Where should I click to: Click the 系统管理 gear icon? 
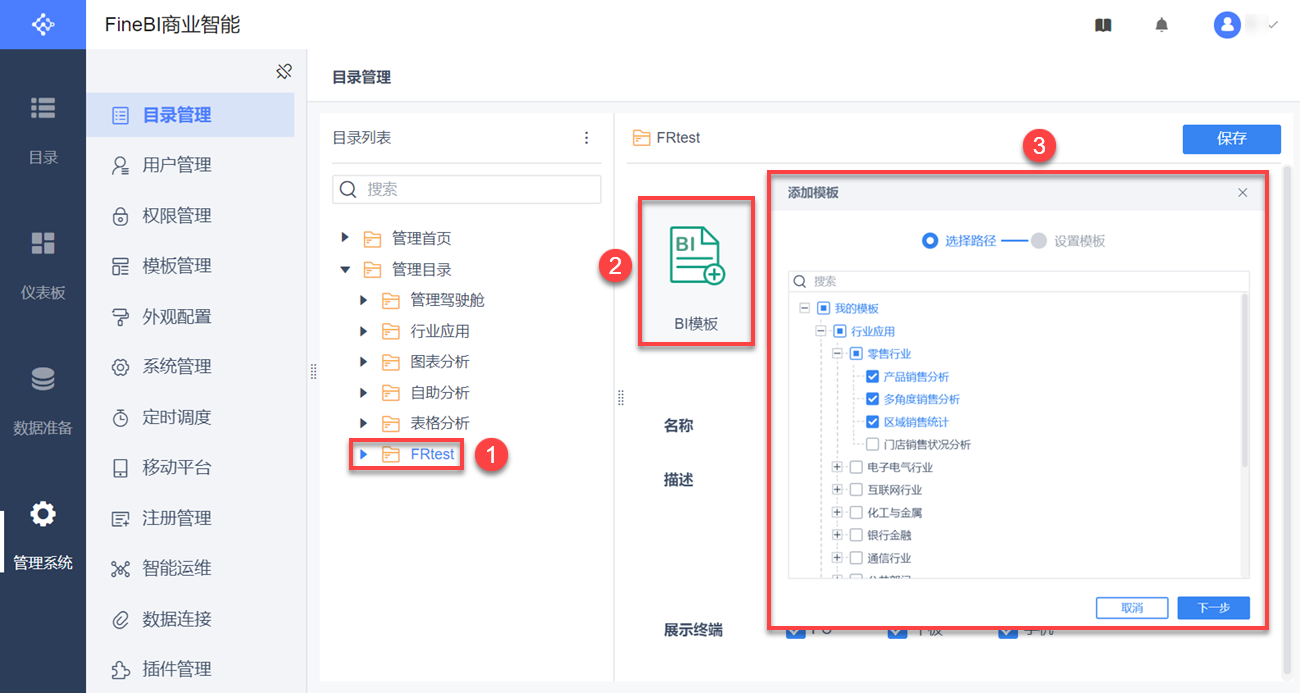(x=120, y=367)
